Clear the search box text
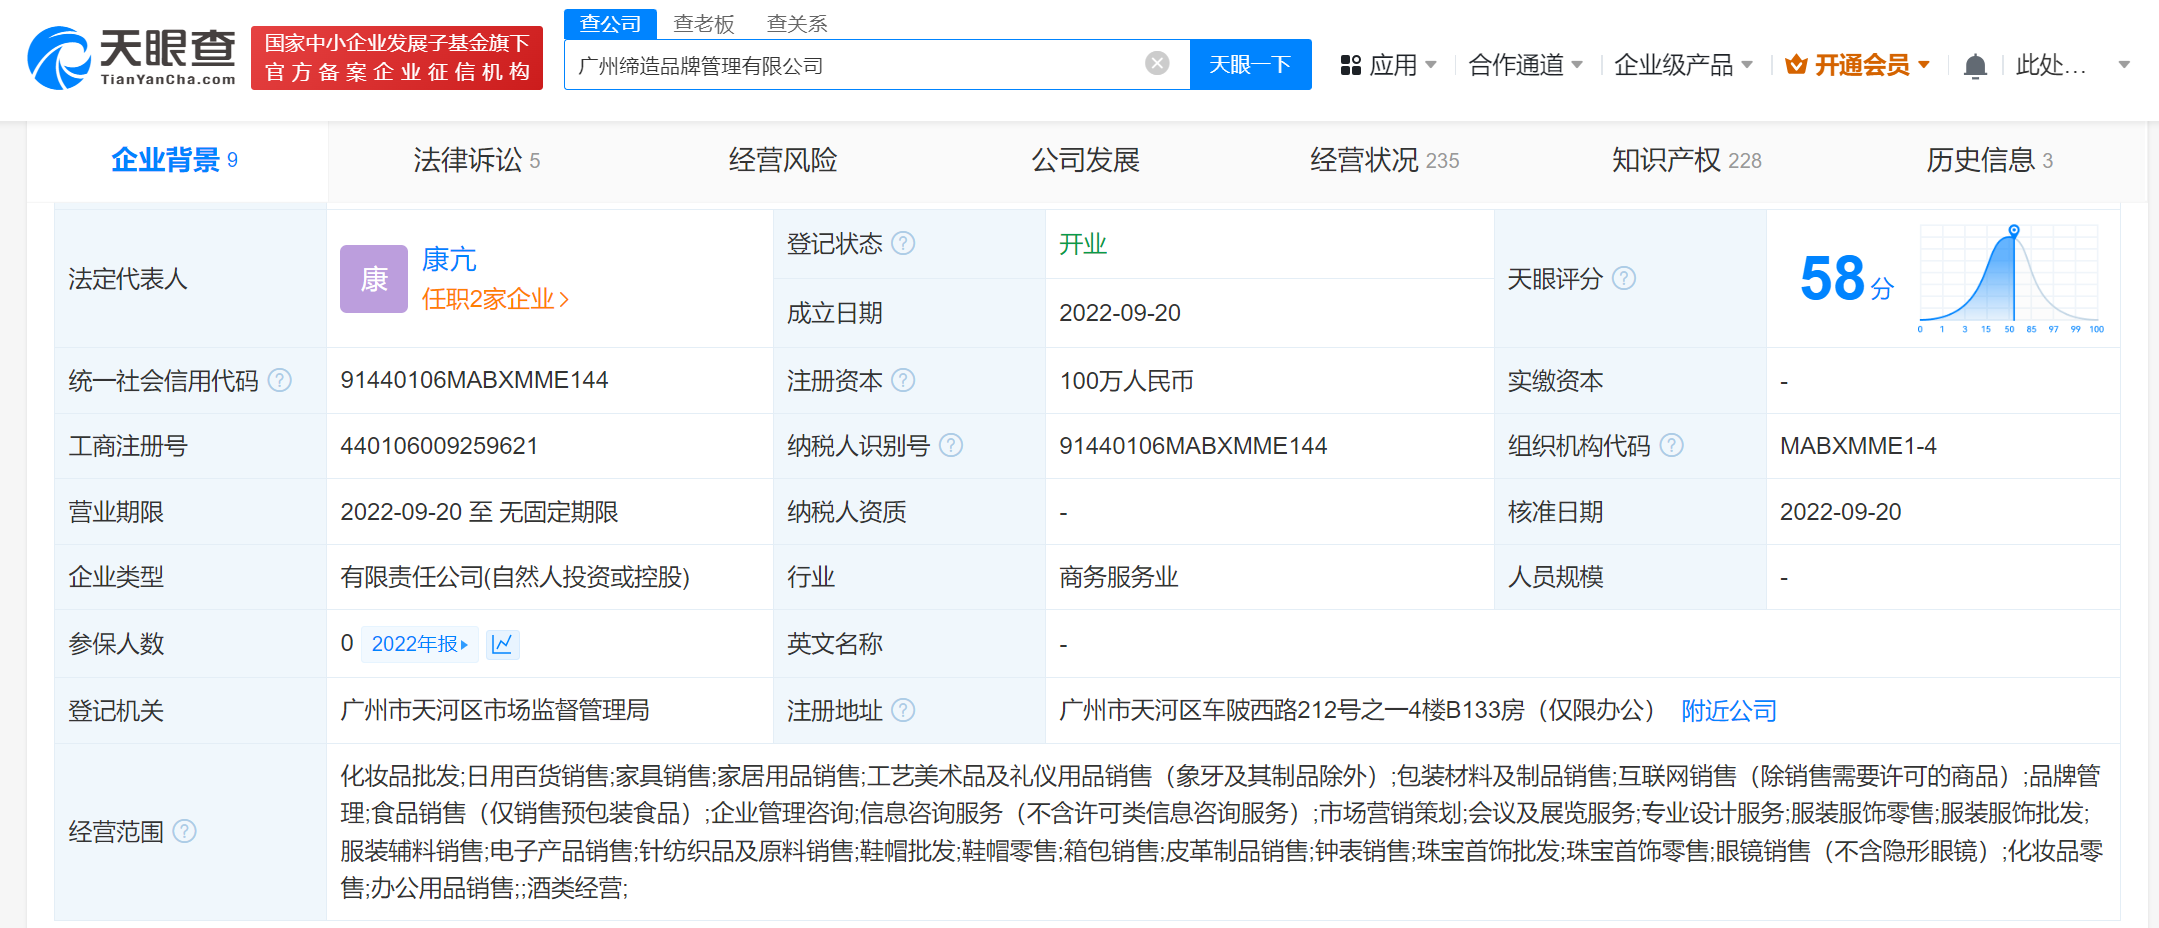Screen dimensions: 2159x928 1157,64
